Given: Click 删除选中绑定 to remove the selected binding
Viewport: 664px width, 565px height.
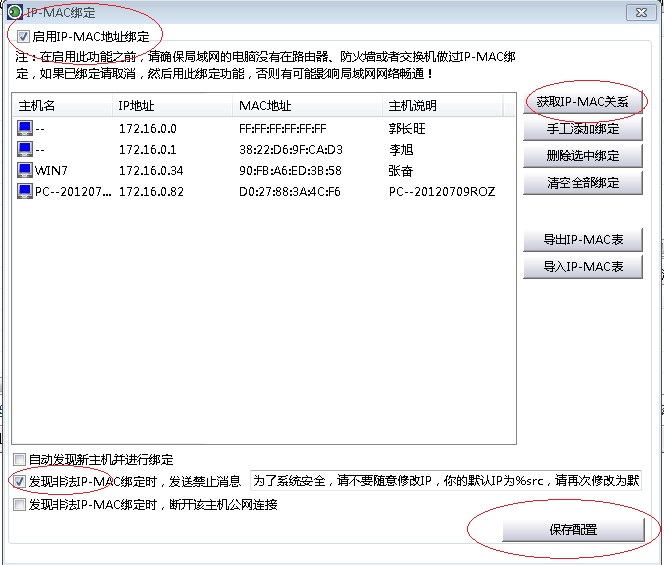Looking at the screenshot, I should coord(582,155).
